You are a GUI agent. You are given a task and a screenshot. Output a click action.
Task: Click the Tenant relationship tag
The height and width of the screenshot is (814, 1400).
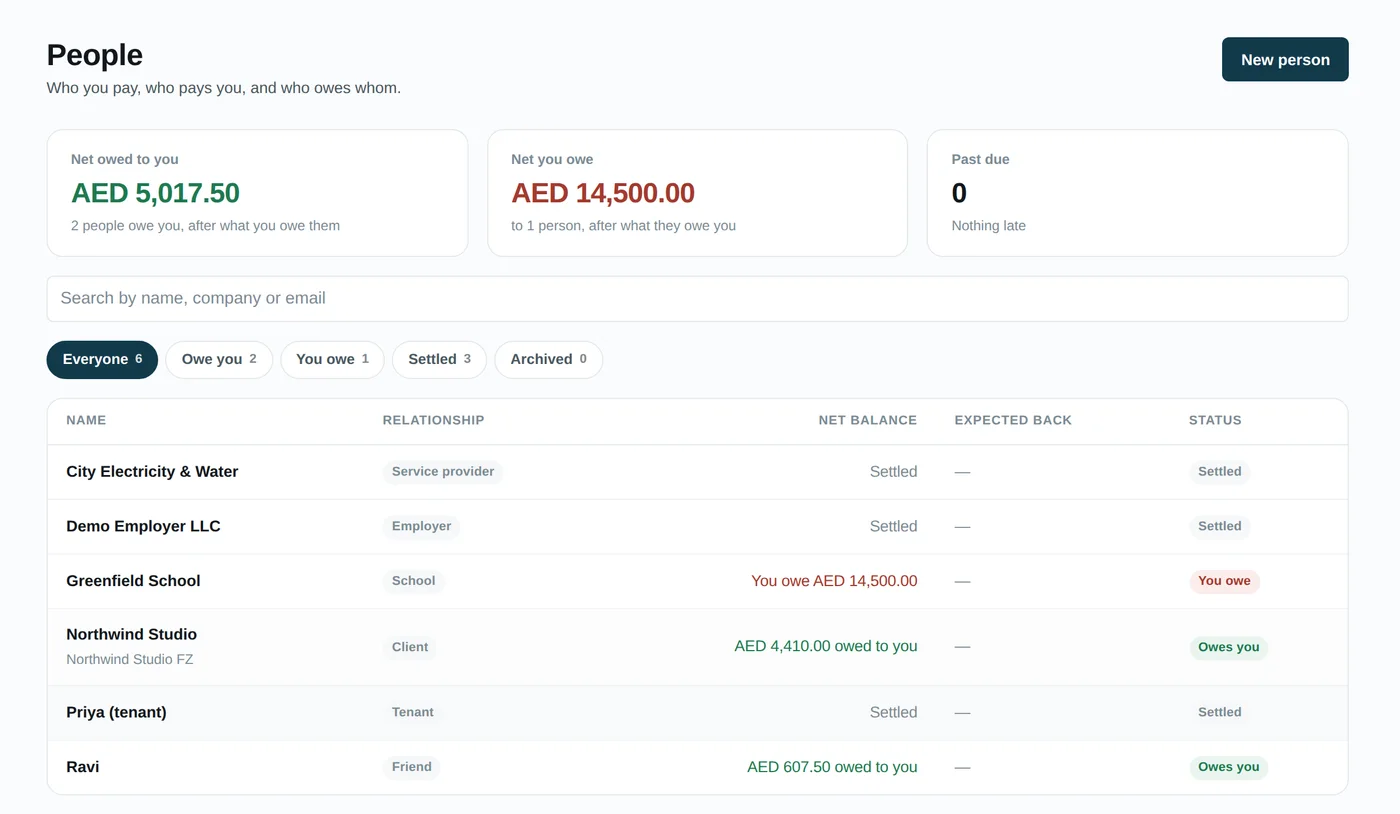[x=412, y=712]
